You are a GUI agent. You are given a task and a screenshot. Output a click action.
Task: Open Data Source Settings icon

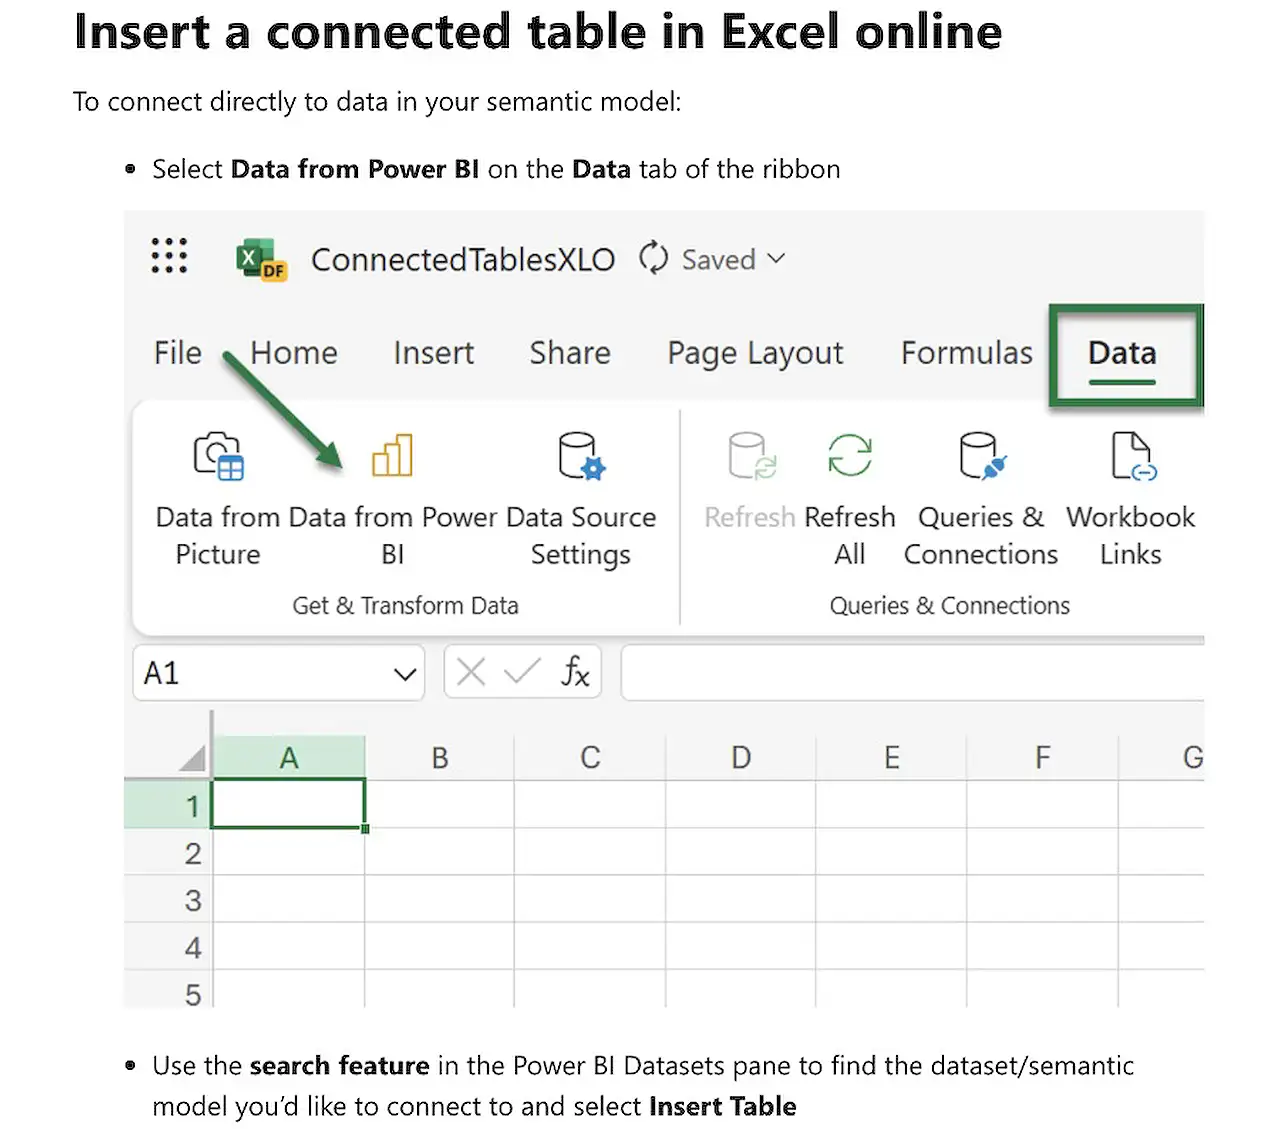click(581, 456)
